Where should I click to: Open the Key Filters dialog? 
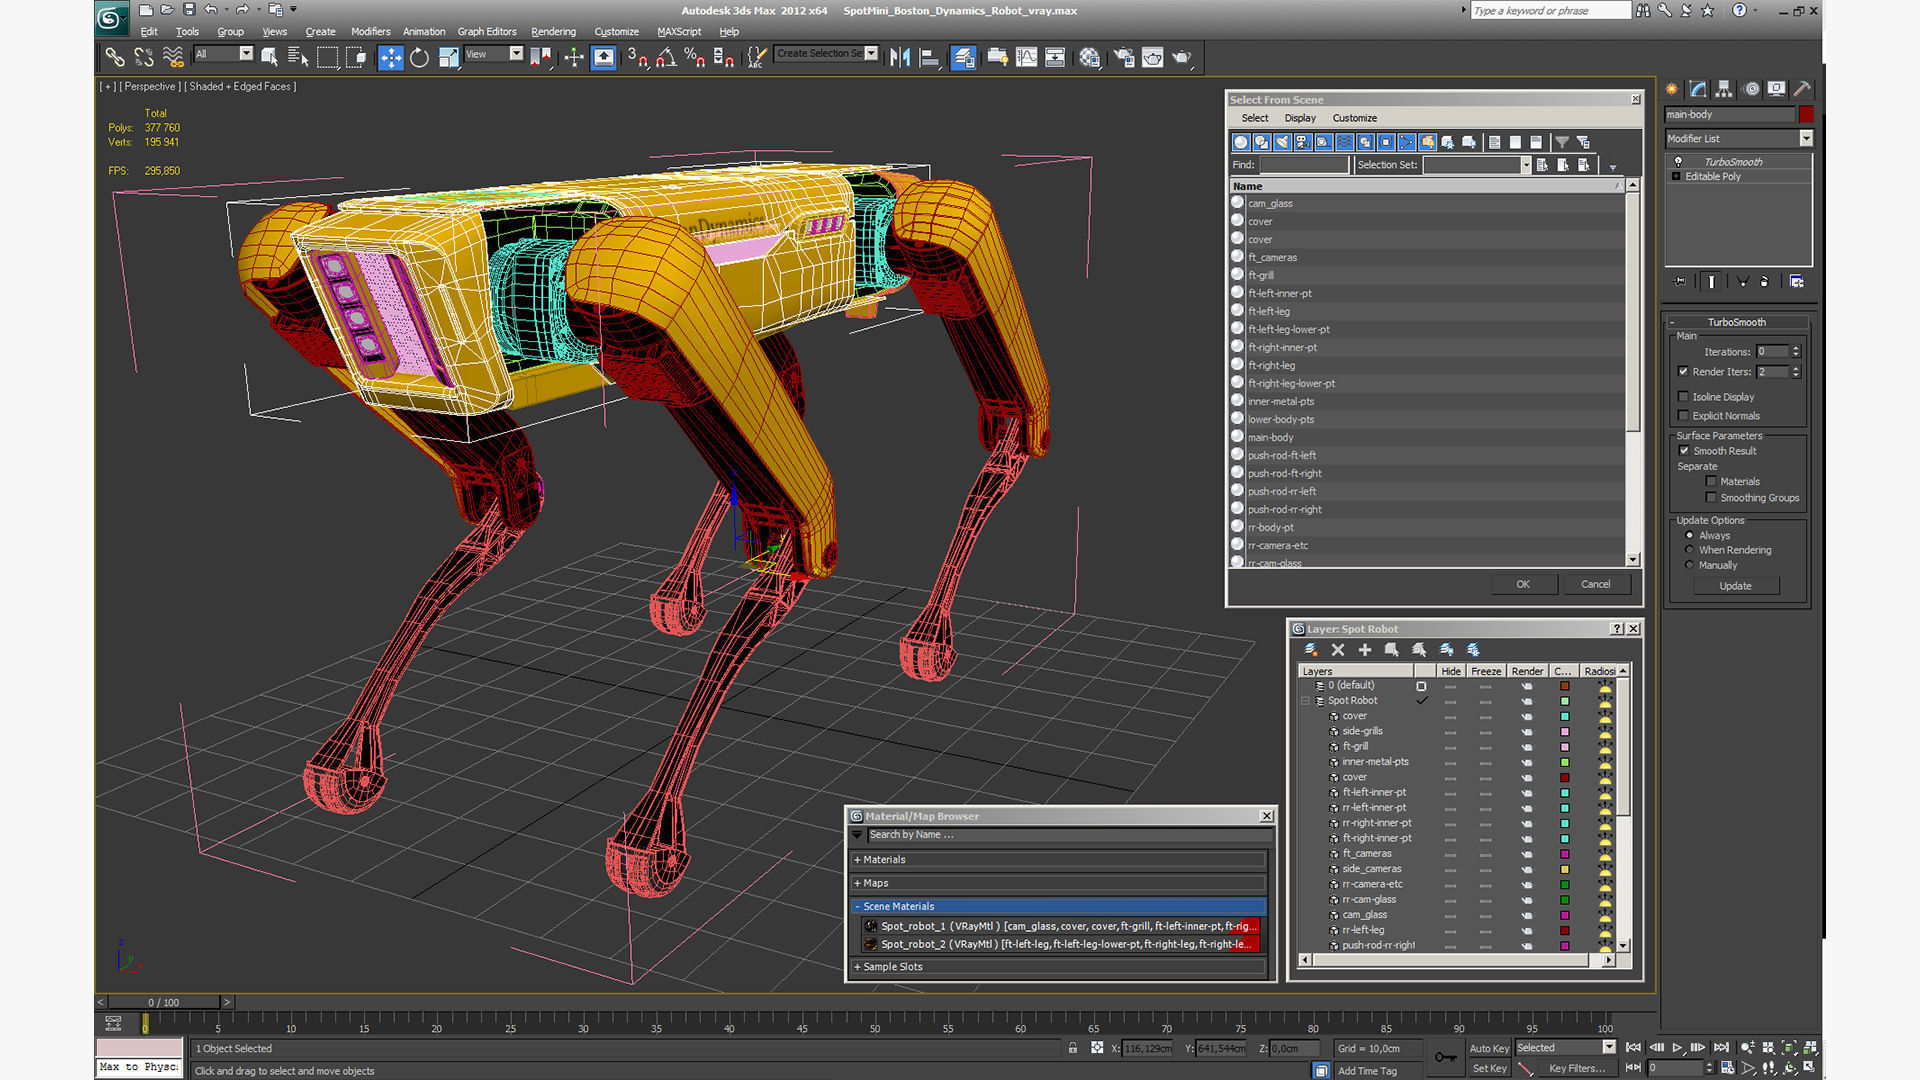(x=1577, y=1068)
